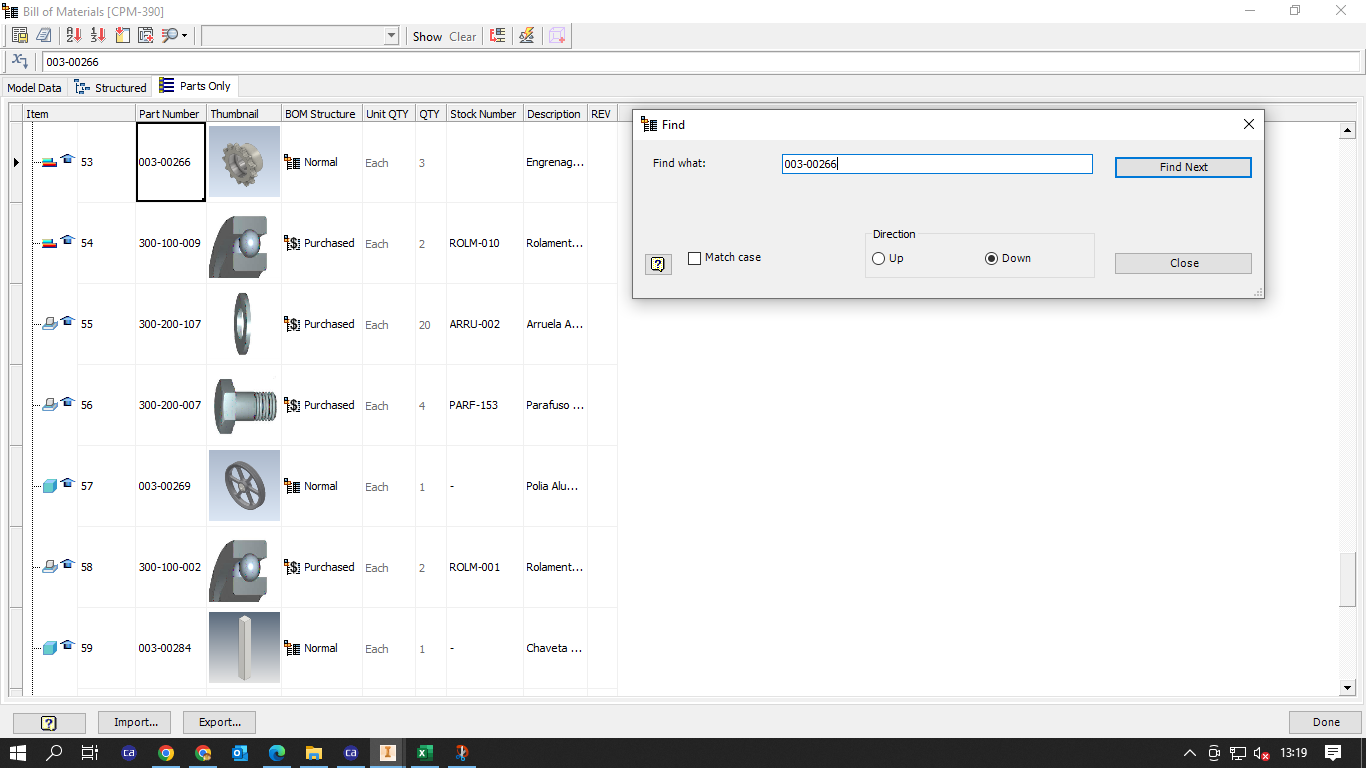Switch to the Structured tab
Screen dimensions: 1366x768
pyautogui.click(x=110, y=86)
